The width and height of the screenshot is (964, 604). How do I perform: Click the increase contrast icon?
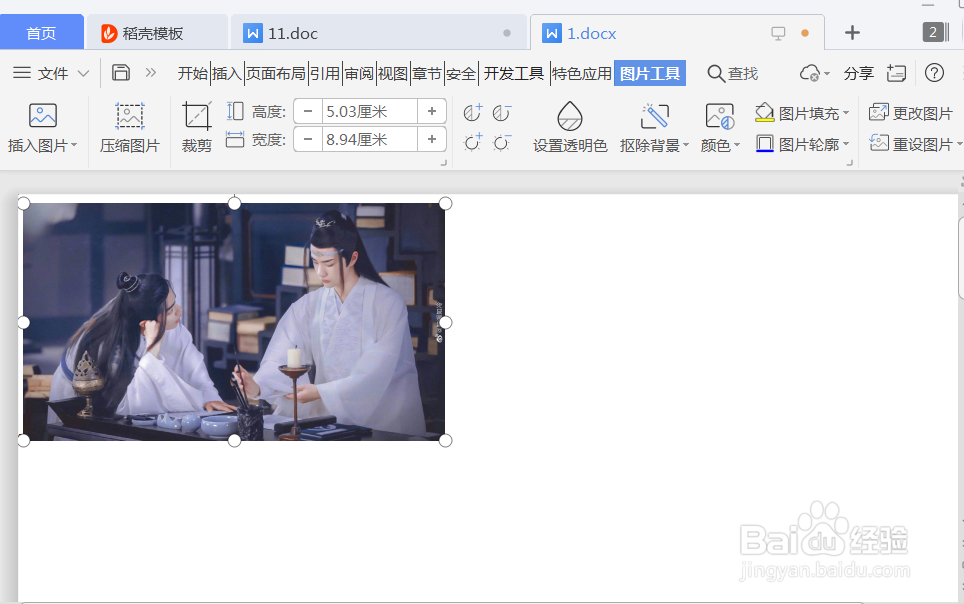[473, 113]
